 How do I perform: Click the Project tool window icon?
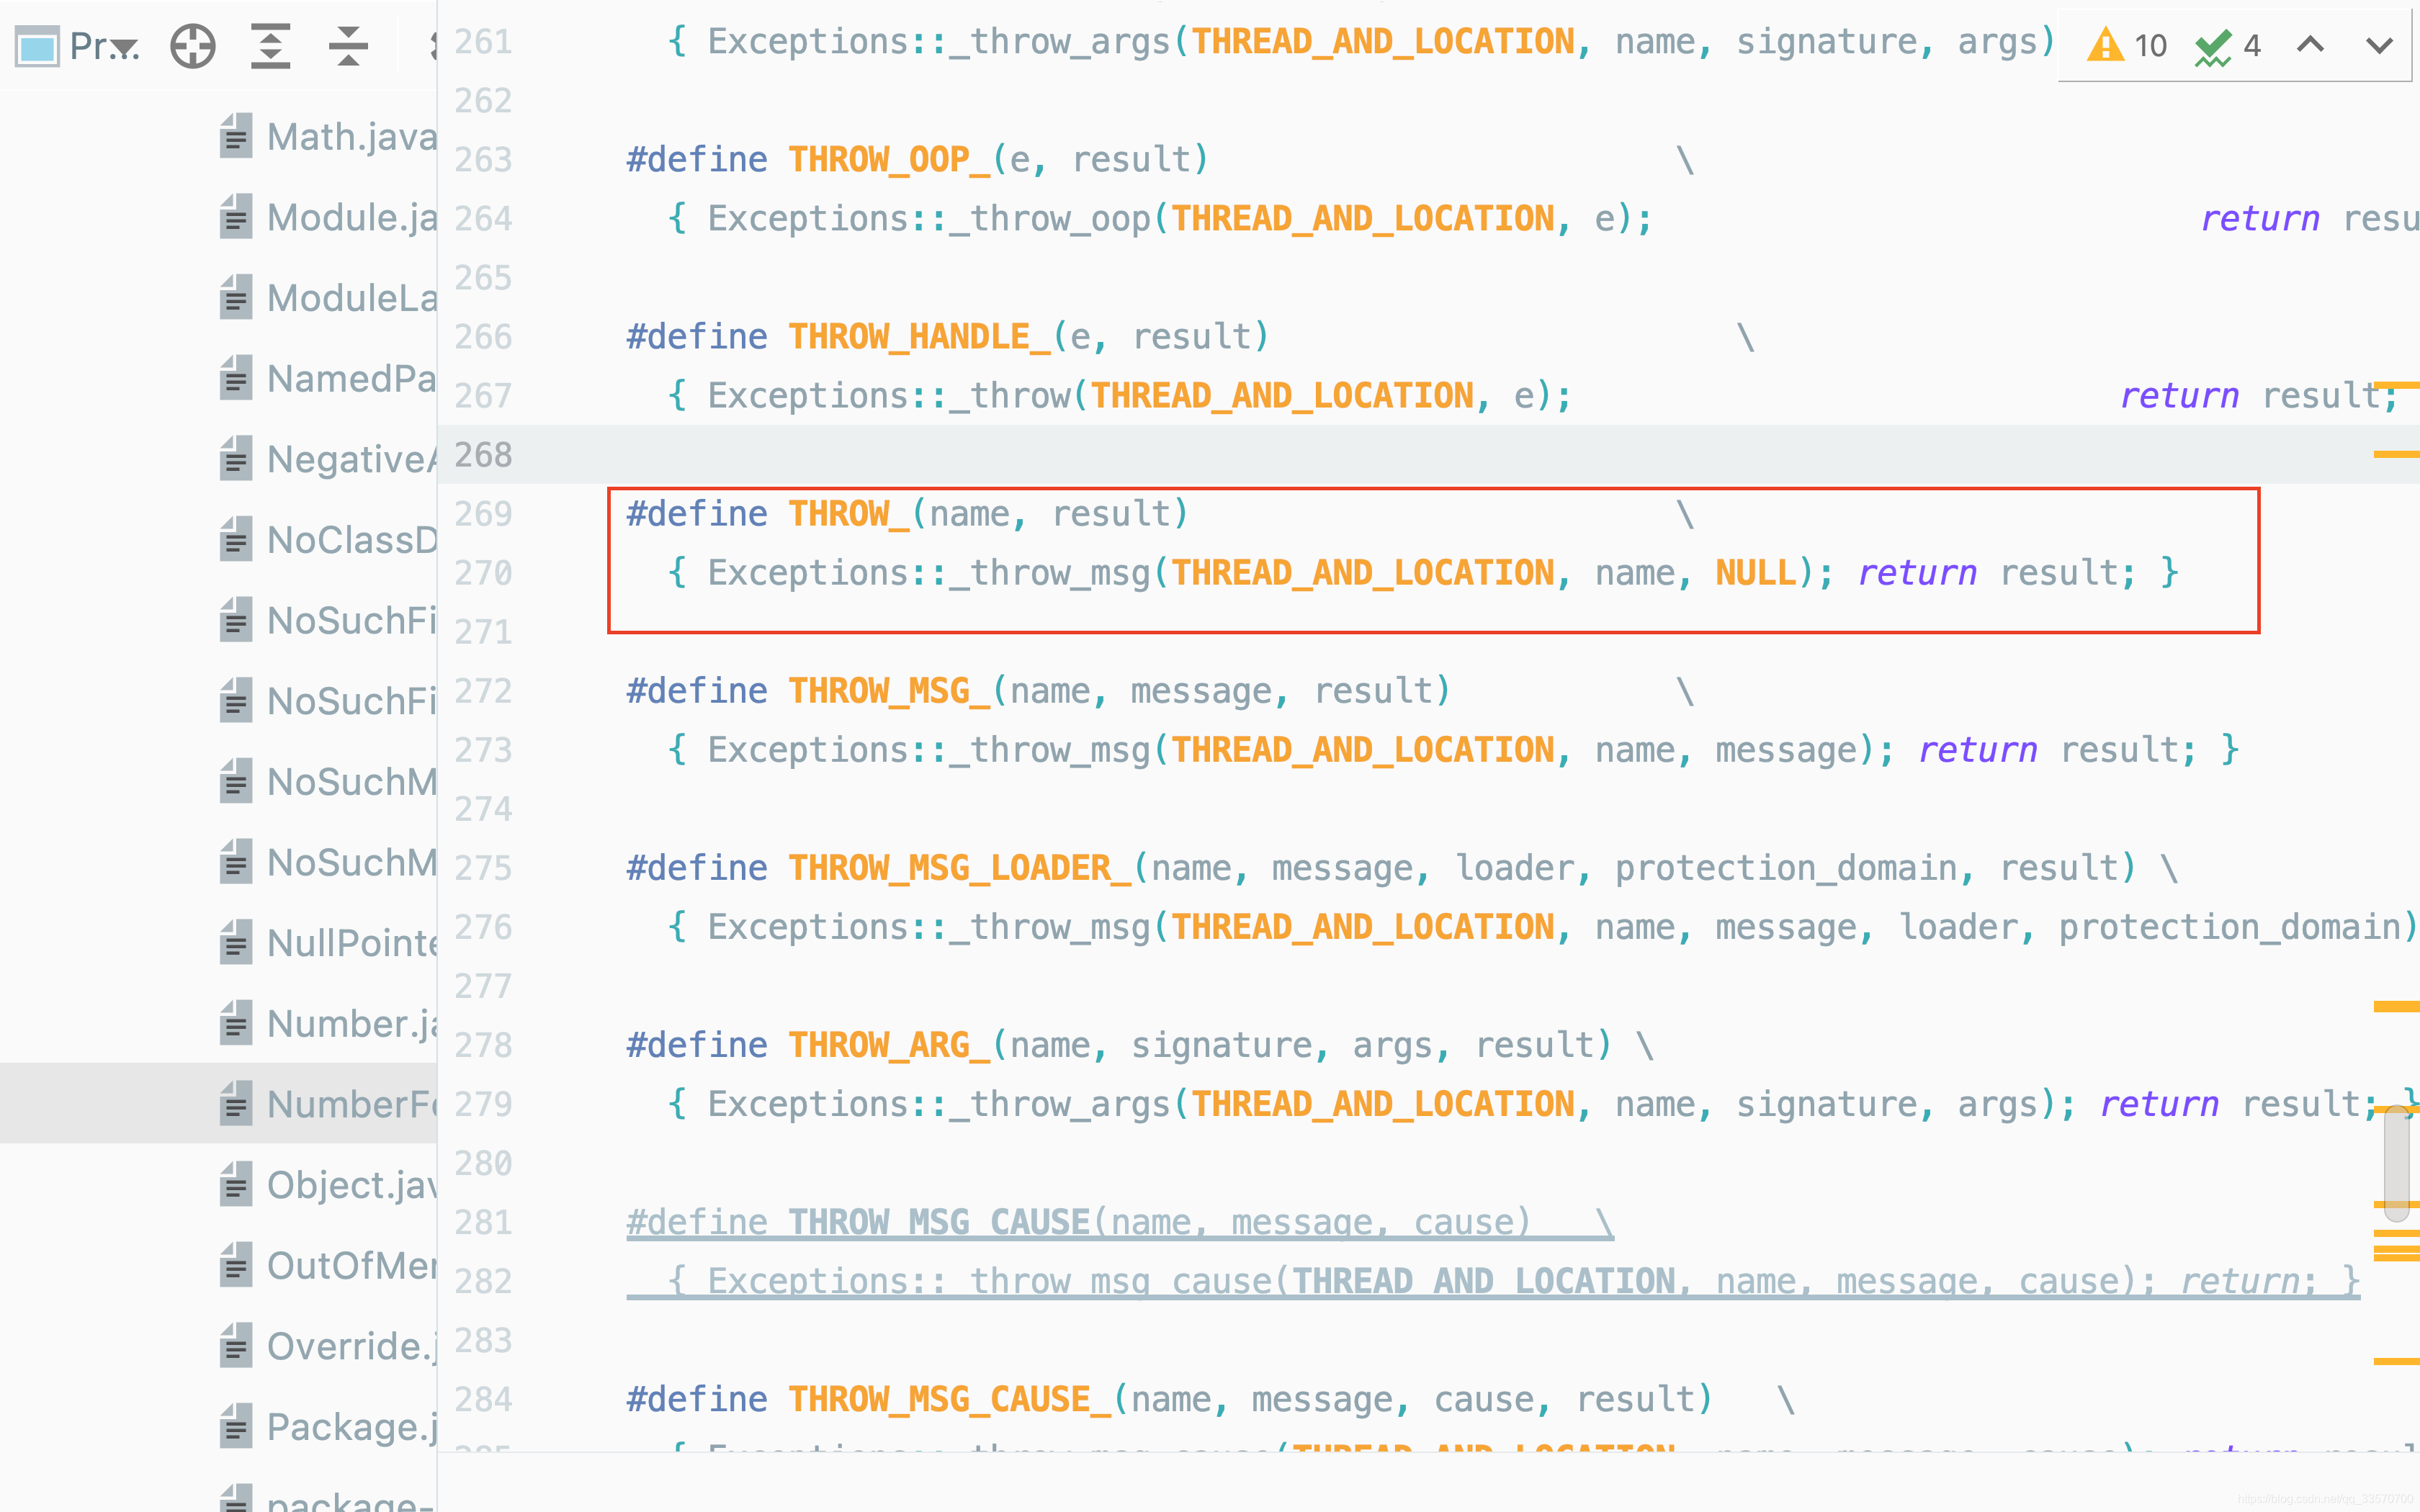37,47
